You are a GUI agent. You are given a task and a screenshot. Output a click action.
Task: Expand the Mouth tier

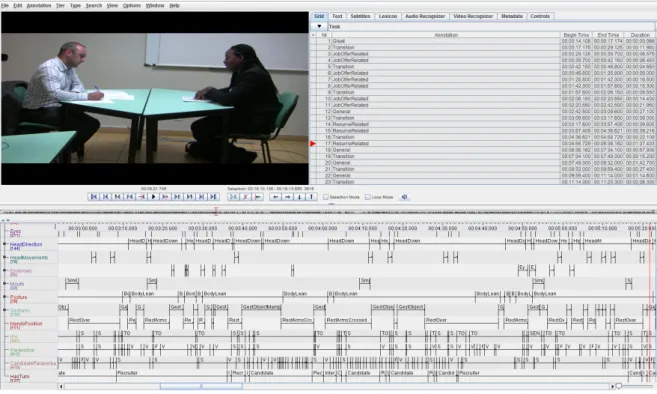click(5, 283)
